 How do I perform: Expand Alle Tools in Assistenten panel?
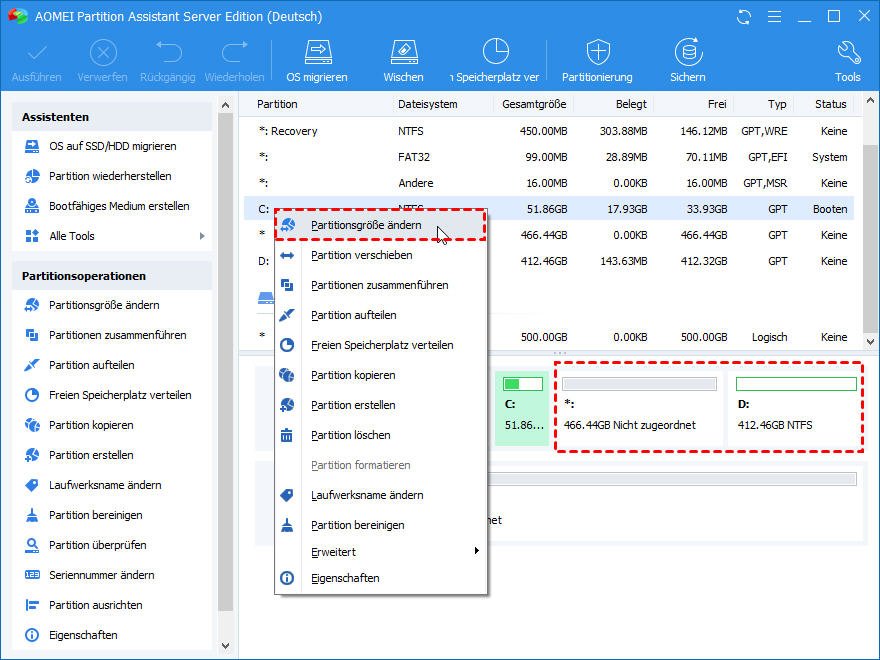point(202,236)
